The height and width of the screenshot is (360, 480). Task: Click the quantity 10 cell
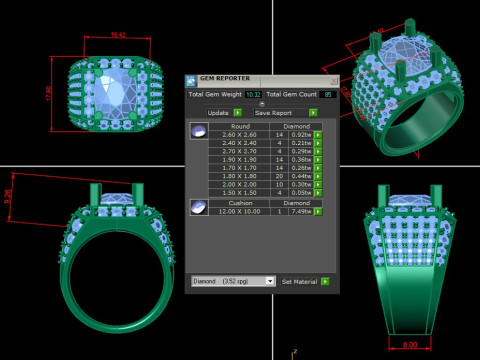[279, 185]
